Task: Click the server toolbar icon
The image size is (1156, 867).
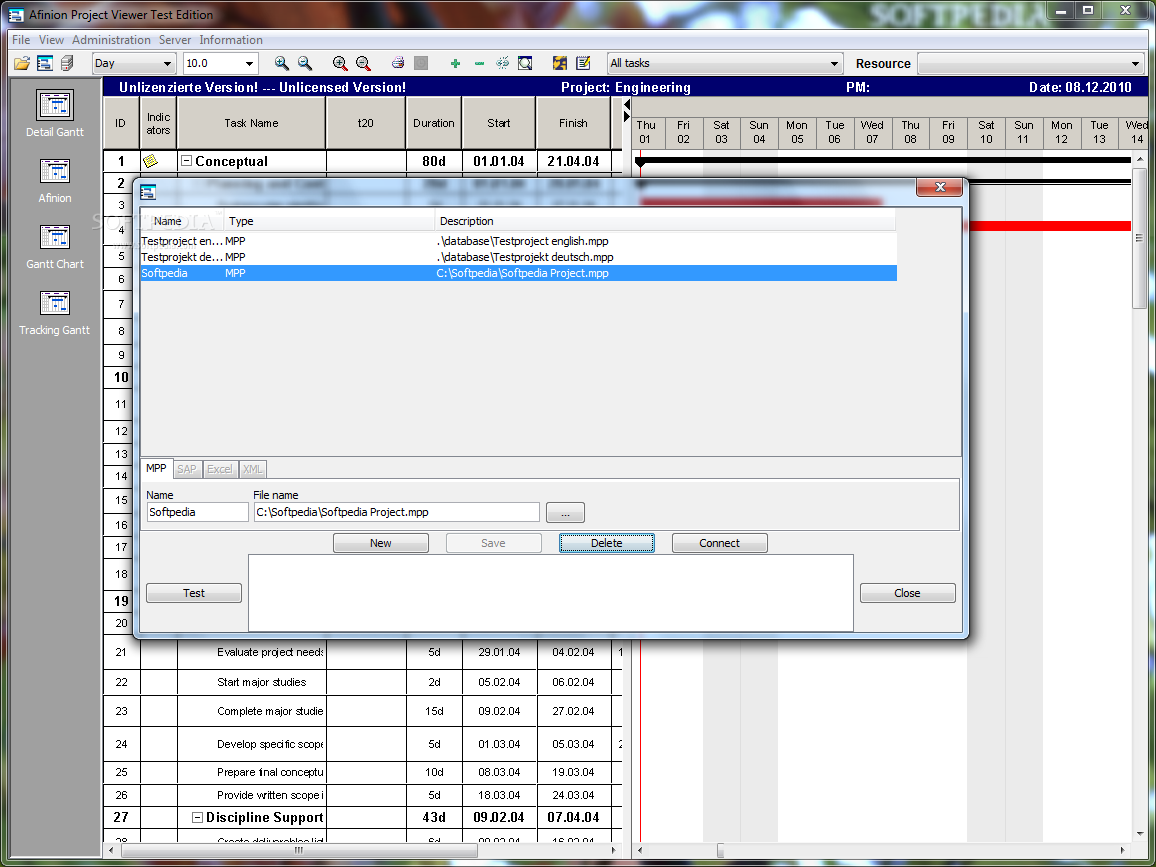Action: tap(67, 63)
